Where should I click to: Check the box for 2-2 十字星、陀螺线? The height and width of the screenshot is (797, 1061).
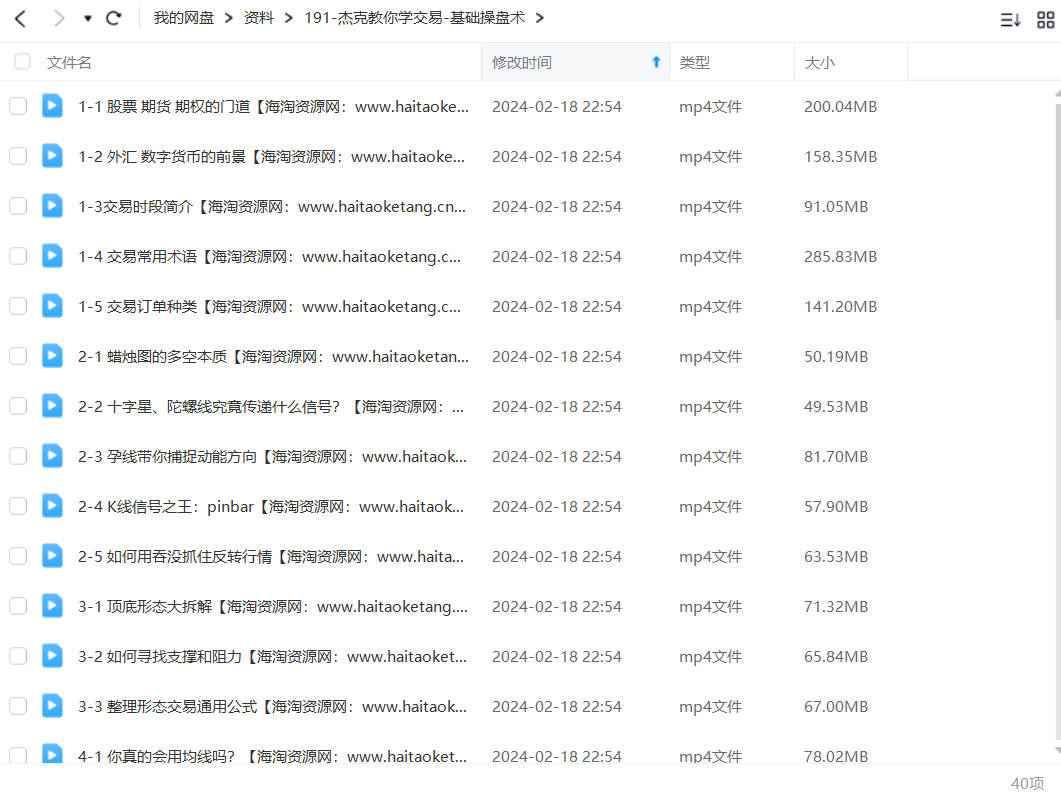tap(18, 407)
